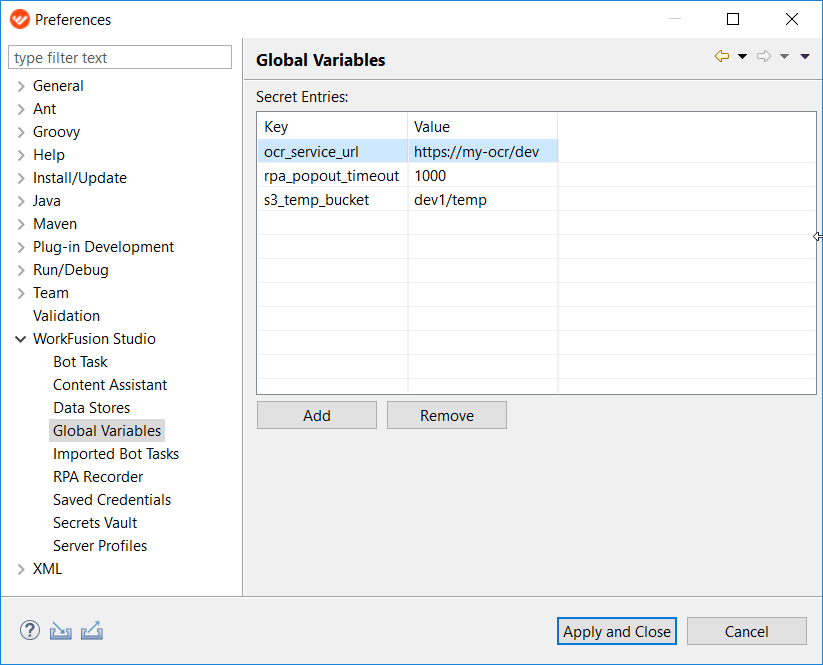
Task: Click the https://my-ocr/dev value cell
Action: coord(483,152)
